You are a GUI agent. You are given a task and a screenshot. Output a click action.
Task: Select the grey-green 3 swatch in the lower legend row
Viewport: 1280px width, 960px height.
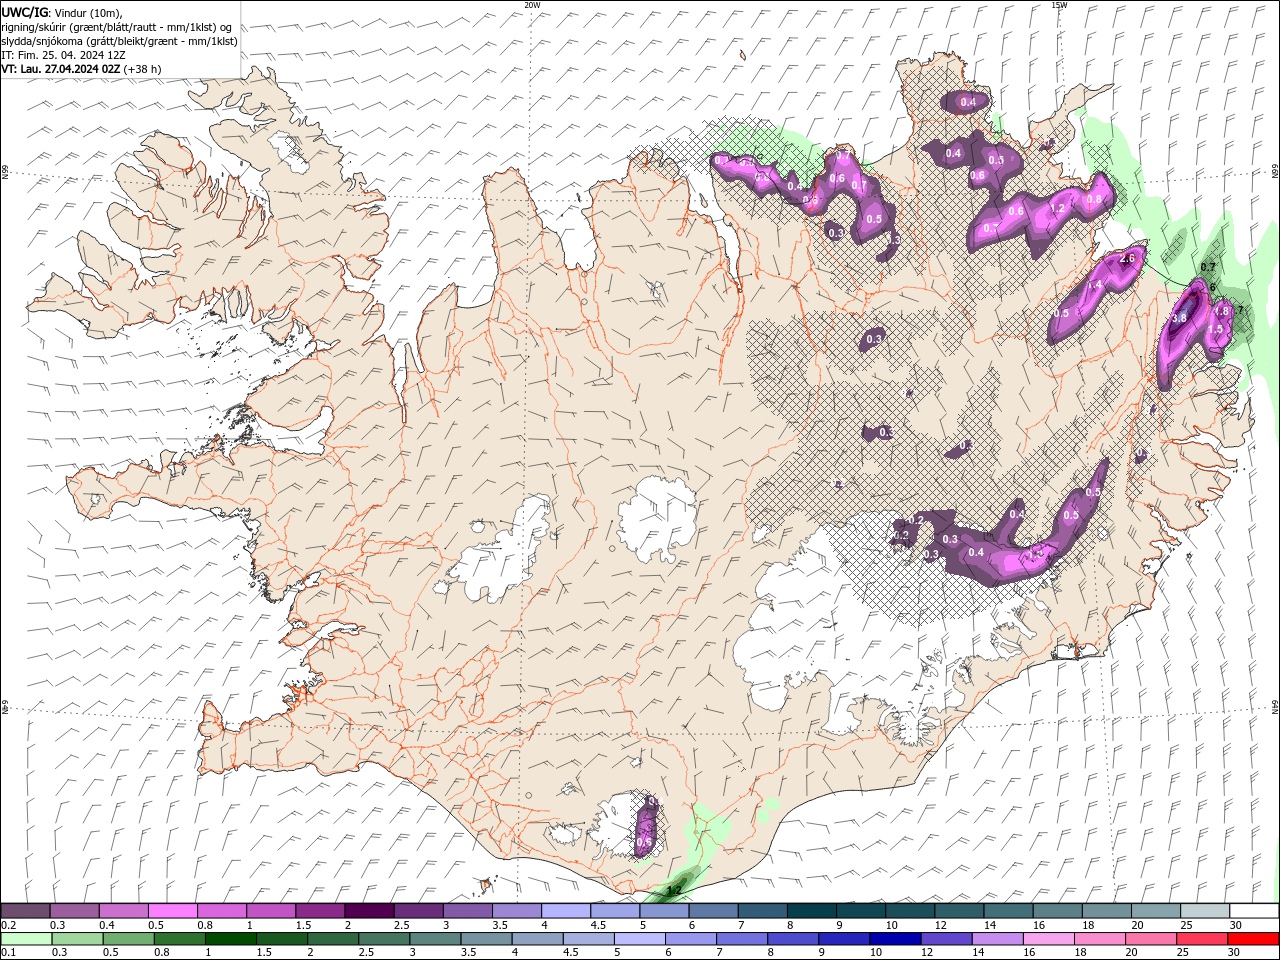click(434, 939)
